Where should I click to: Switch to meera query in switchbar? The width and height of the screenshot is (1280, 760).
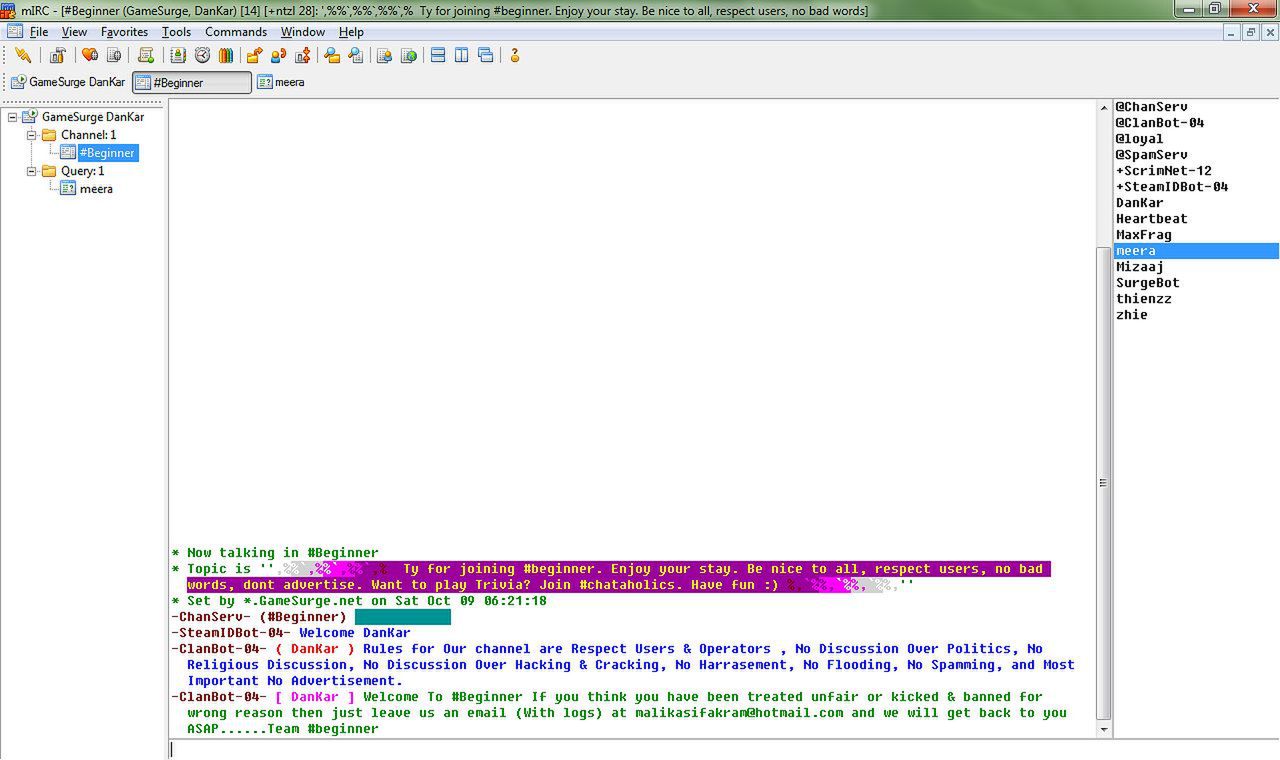click(x=281, y=83)
